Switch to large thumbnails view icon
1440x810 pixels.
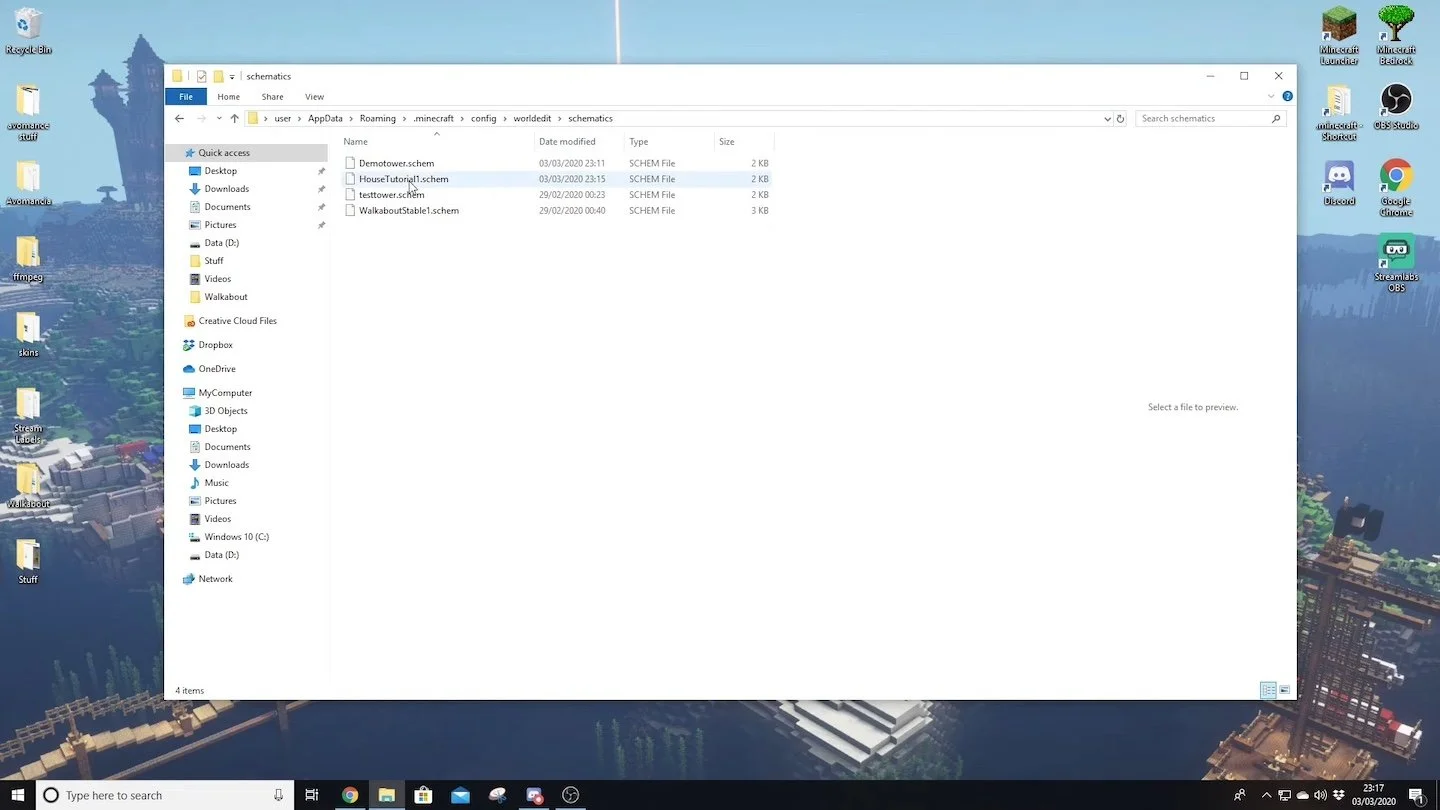point(1285,690)
